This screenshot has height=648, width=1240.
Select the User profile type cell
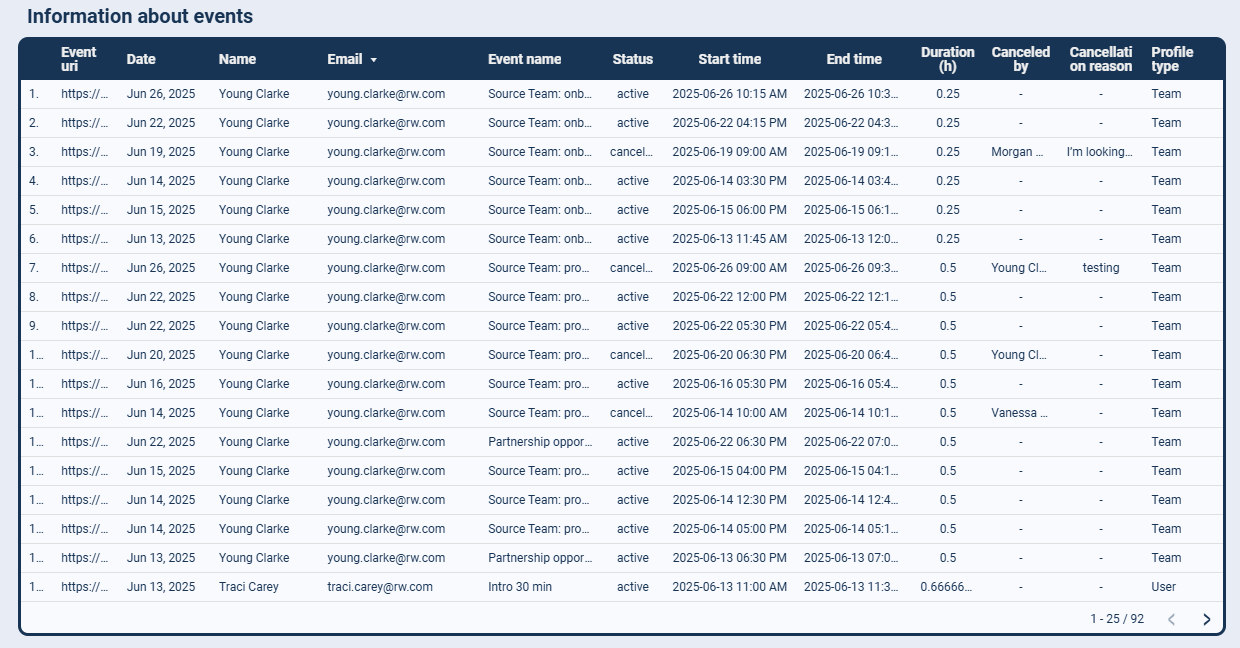click(1163, 587)
